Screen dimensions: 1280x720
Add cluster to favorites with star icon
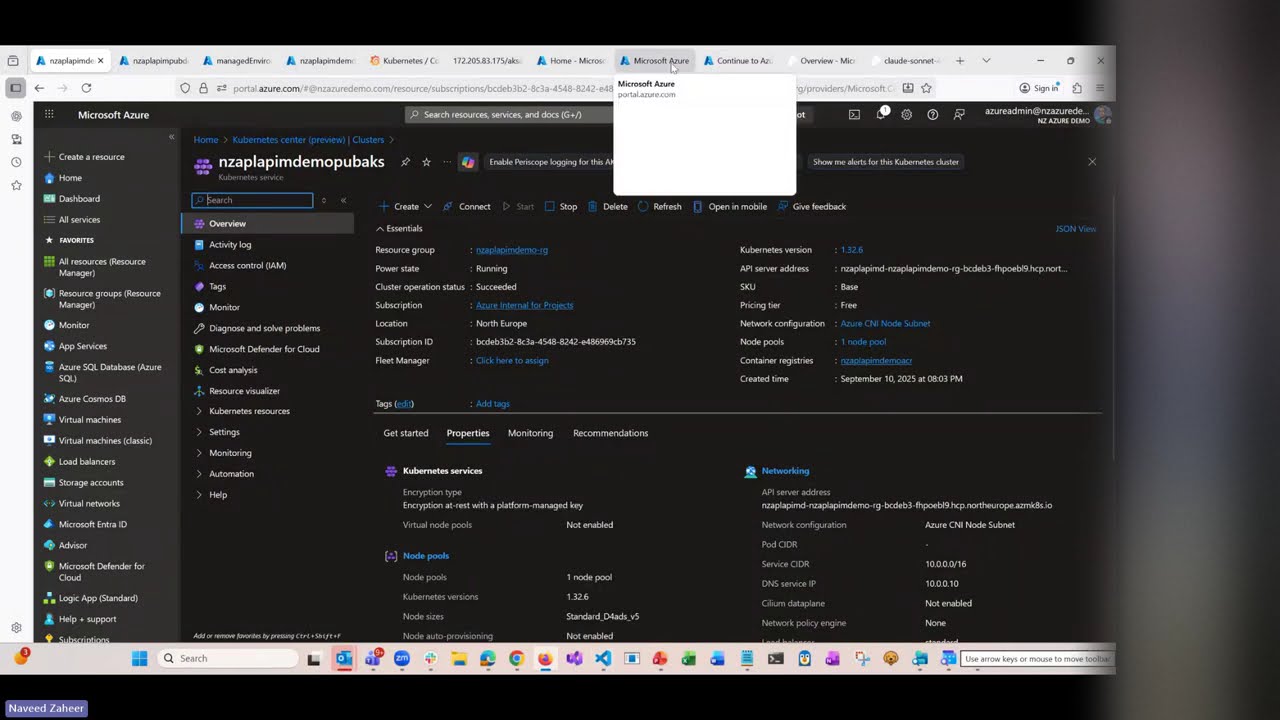click(x=426, y=162)
